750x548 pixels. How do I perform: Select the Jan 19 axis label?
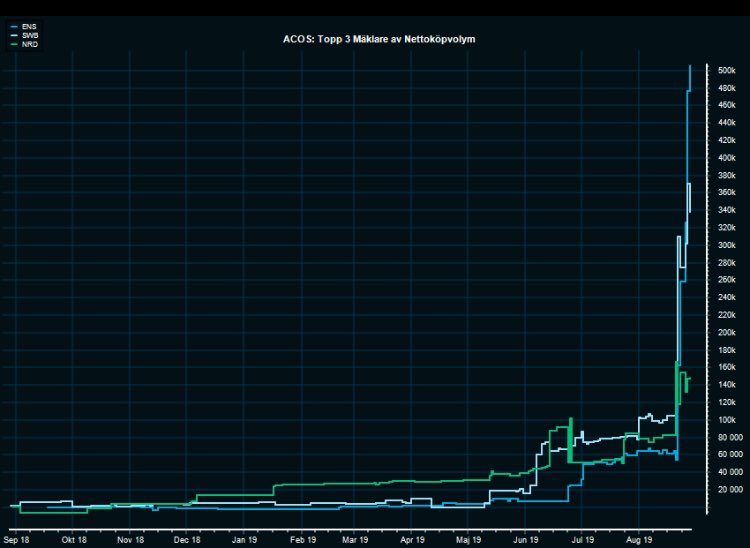244,540
